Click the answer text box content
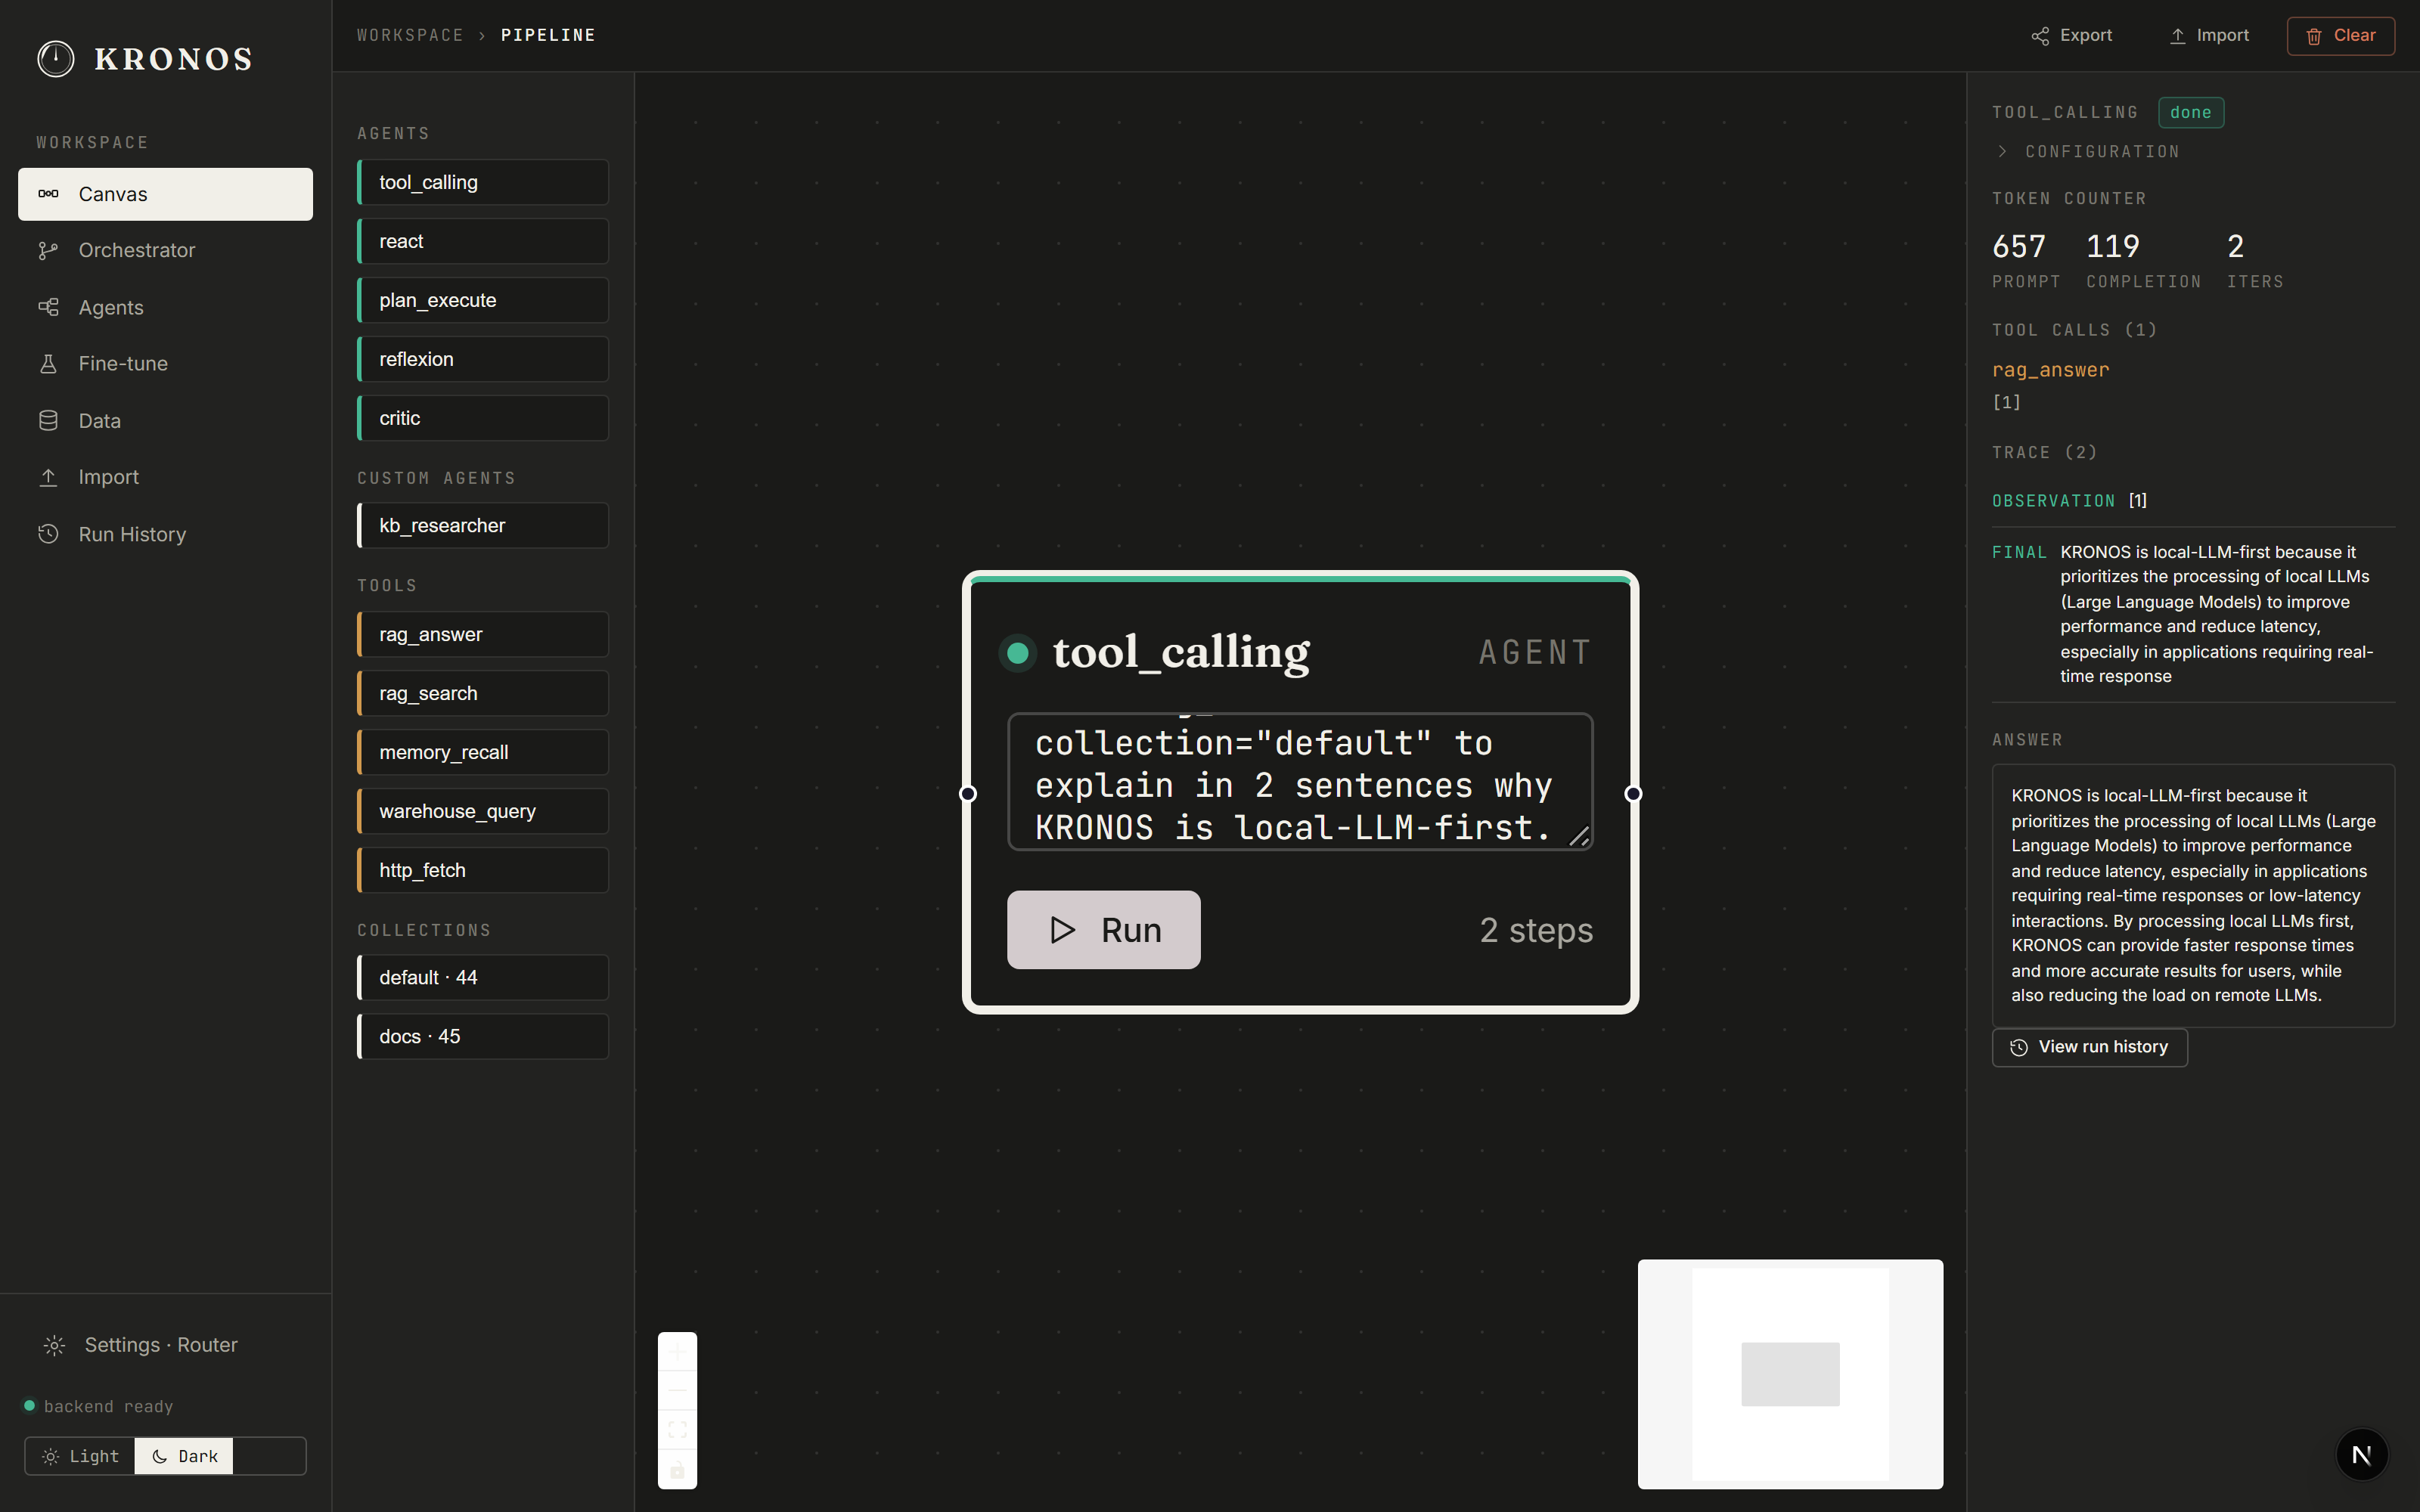 [2193, 895]
